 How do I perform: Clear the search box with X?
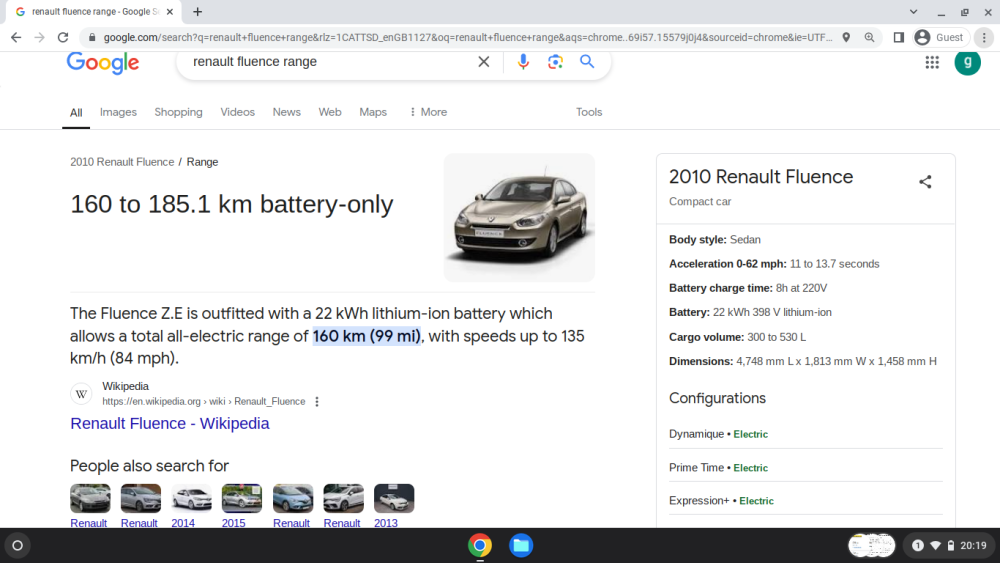click(x=483, y=62)
